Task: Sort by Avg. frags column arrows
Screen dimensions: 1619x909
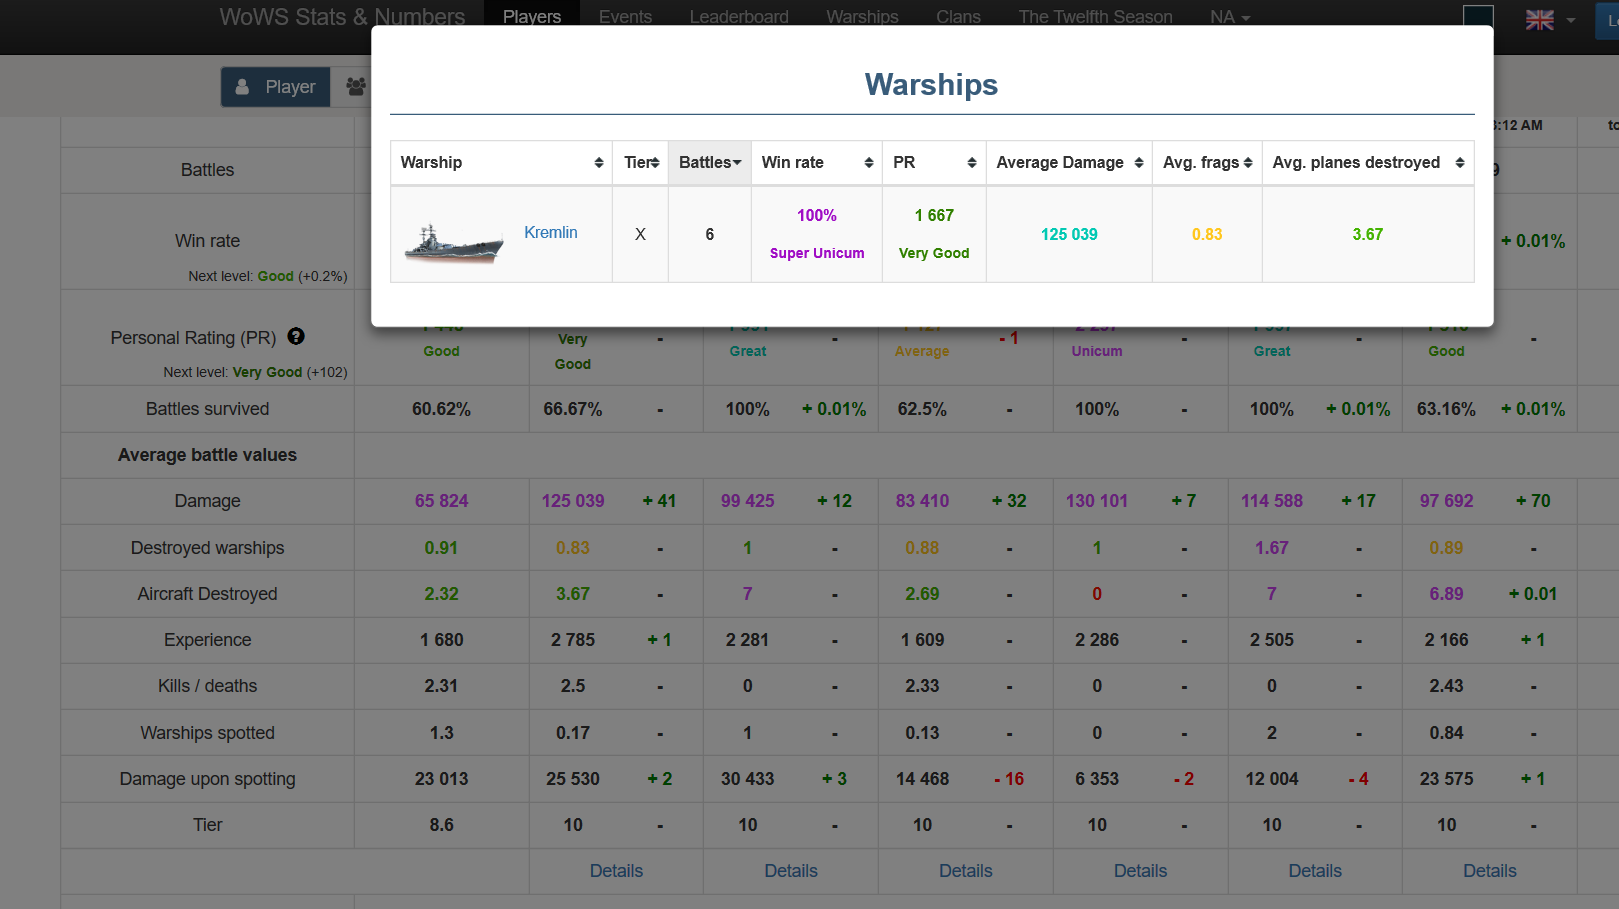Action: click(1248, 163)
